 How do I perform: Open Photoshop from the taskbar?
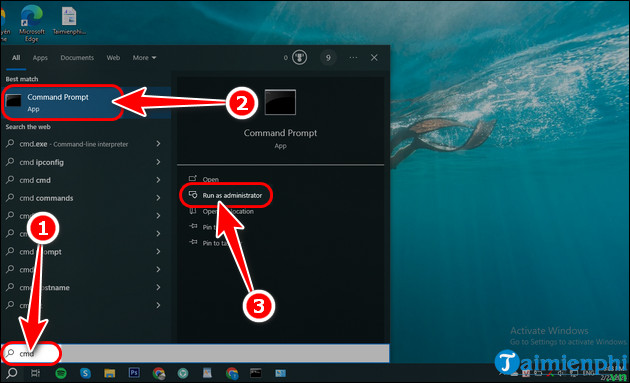134,373
